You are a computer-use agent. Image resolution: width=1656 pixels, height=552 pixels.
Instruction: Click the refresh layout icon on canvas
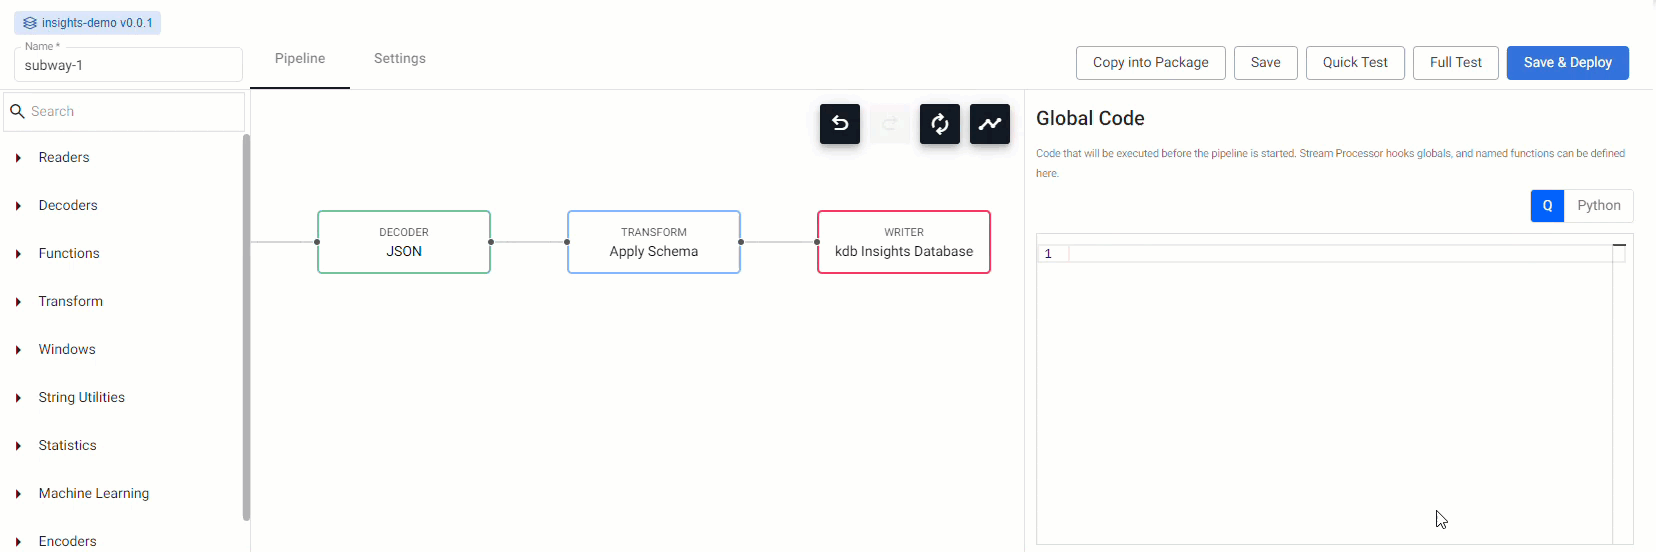point(940,124)
